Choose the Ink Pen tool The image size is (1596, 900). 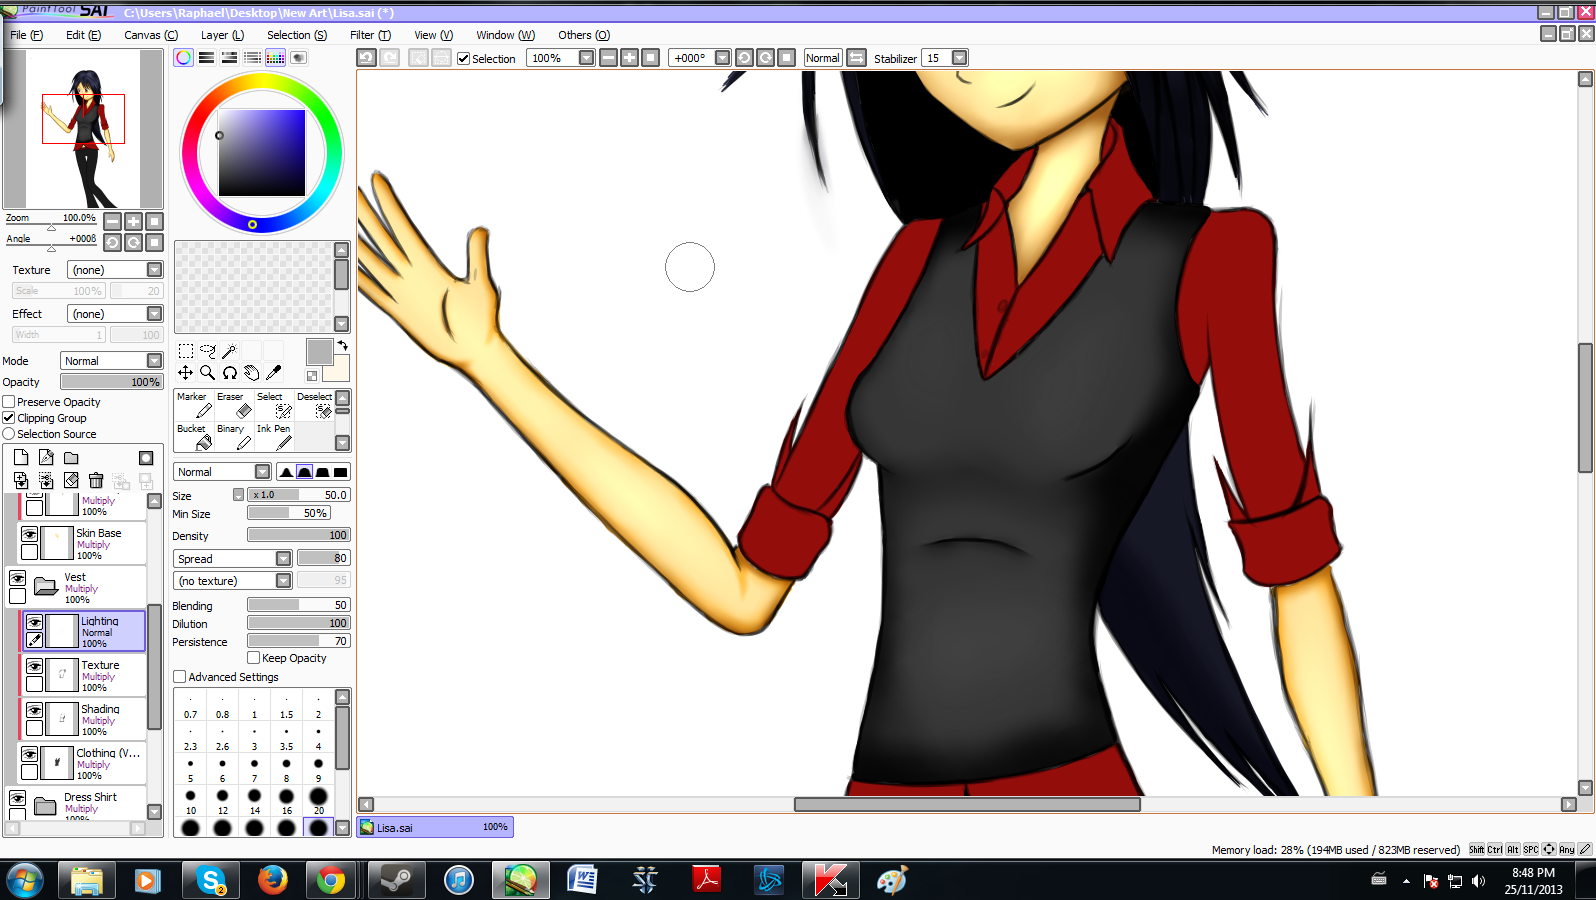tap(274, 437)
